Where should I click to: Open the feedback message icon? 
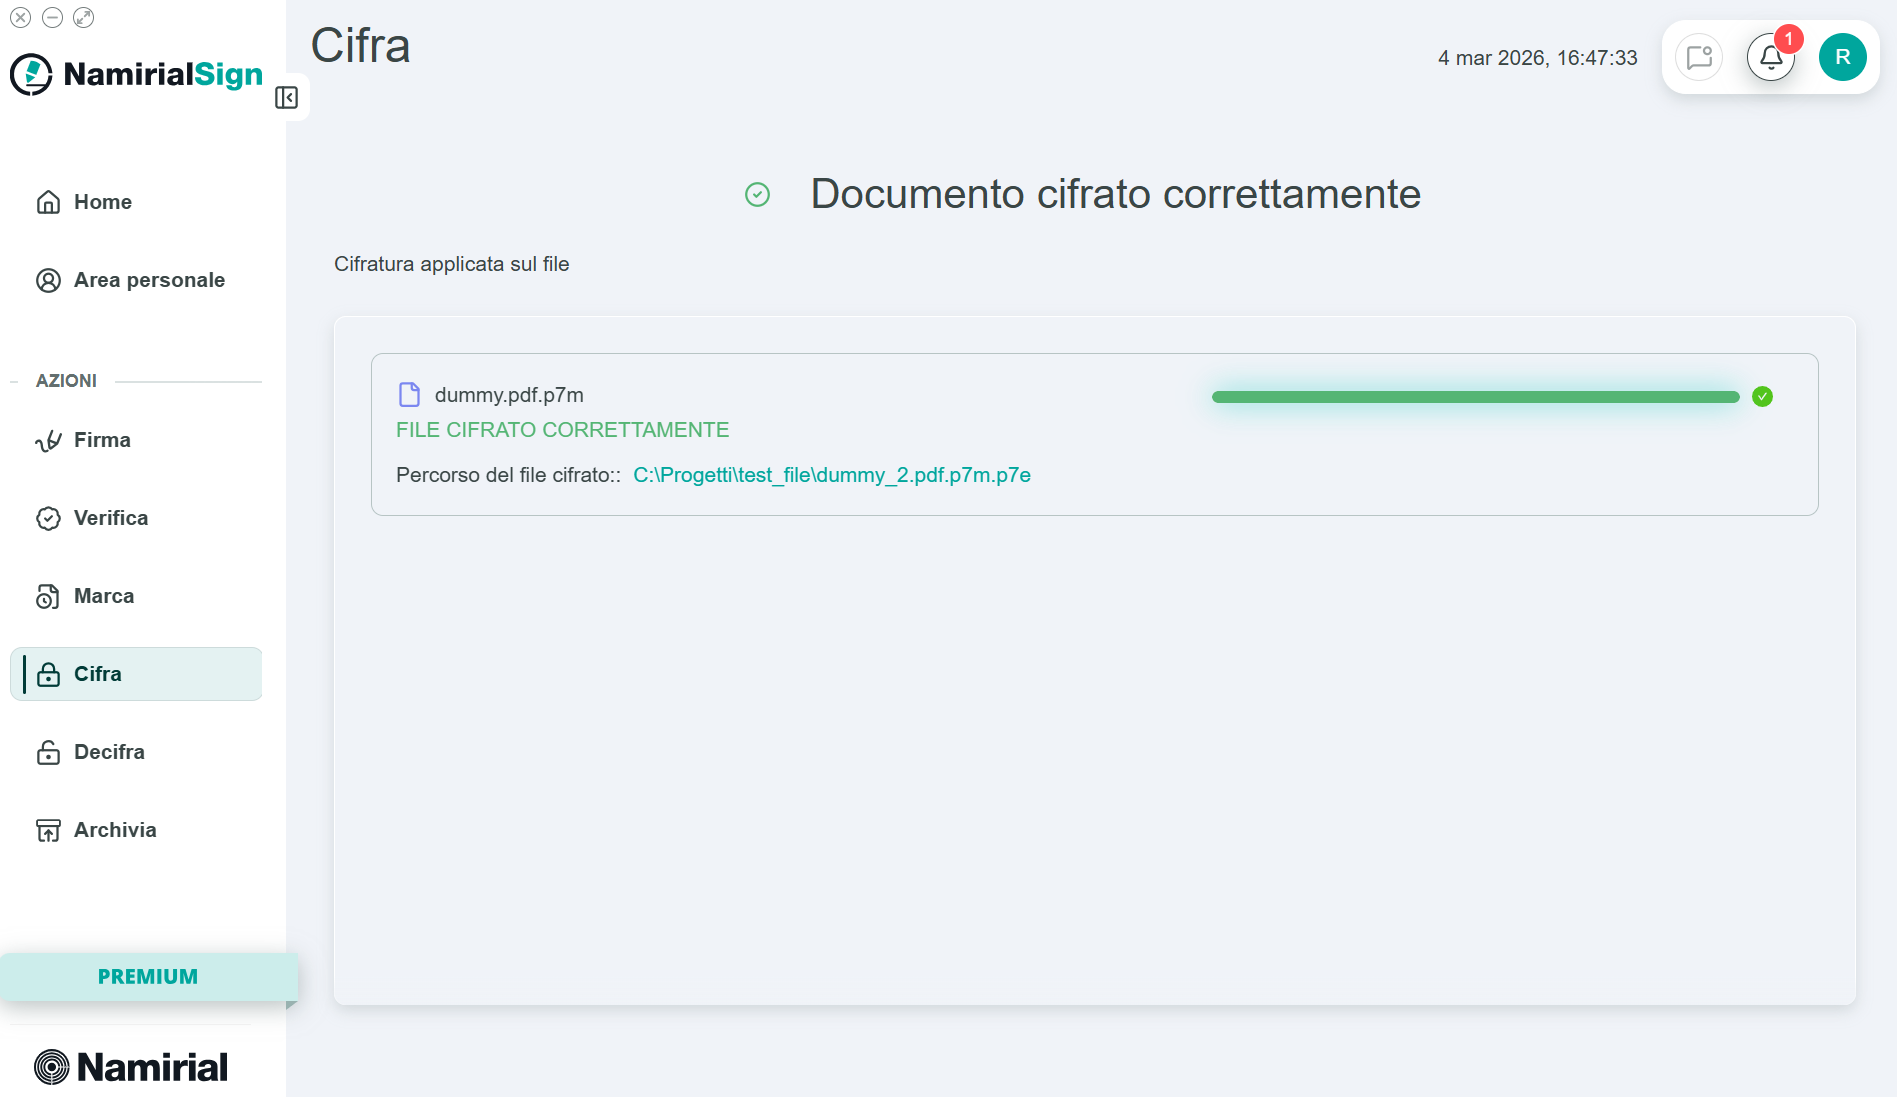pos(1699,57)
